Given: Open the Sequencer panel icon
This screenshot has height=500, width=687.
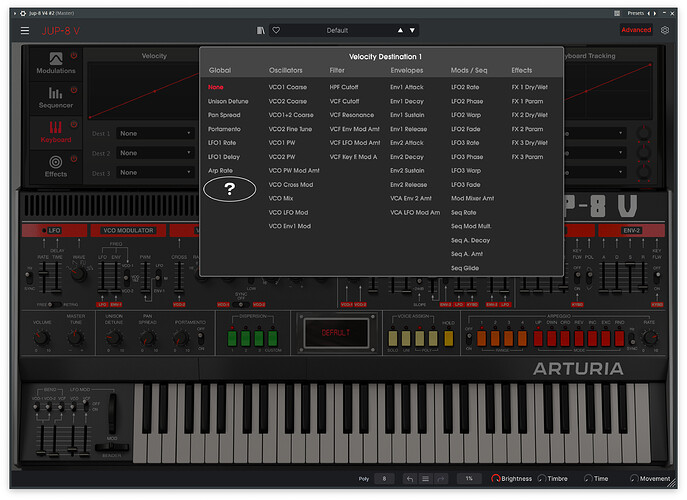Looking at the screenshot, I should [55, 93].
